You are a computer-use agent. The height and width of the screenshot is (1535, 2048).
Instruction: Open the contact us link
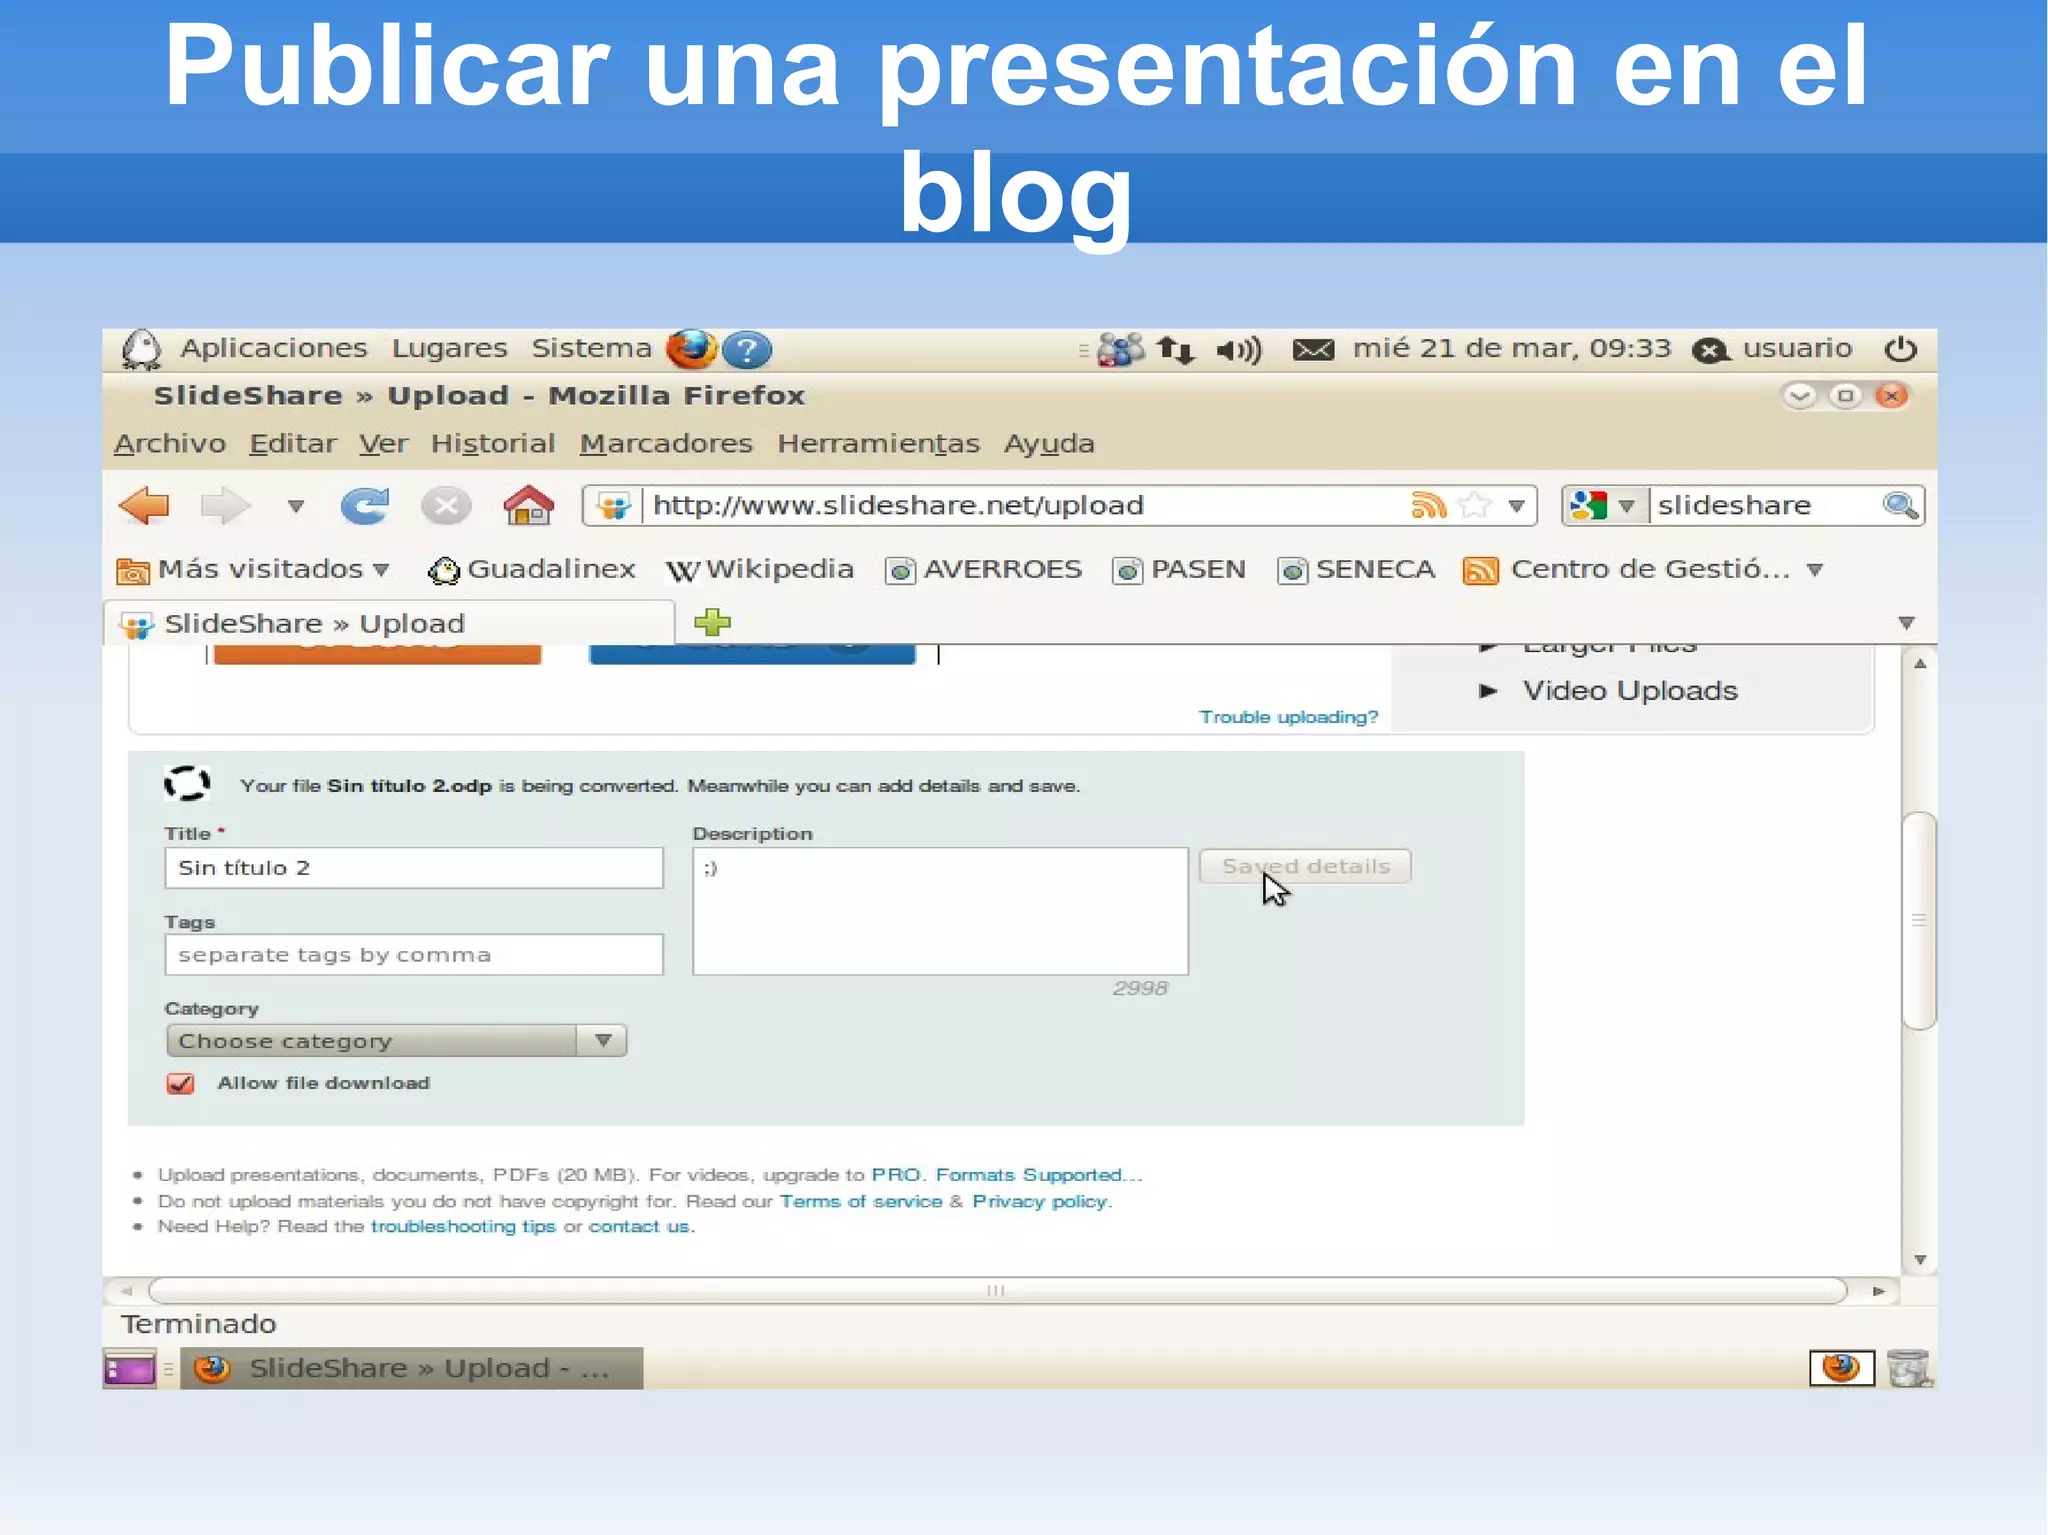(638, 1227)
